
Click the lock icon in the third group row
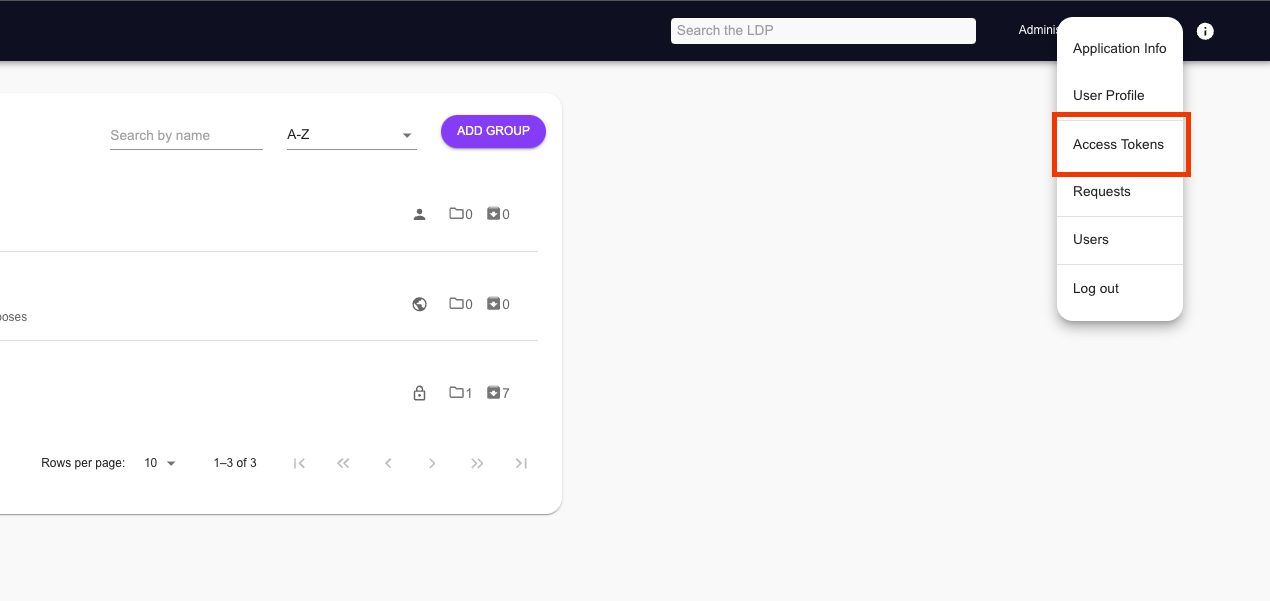point(420,393)
